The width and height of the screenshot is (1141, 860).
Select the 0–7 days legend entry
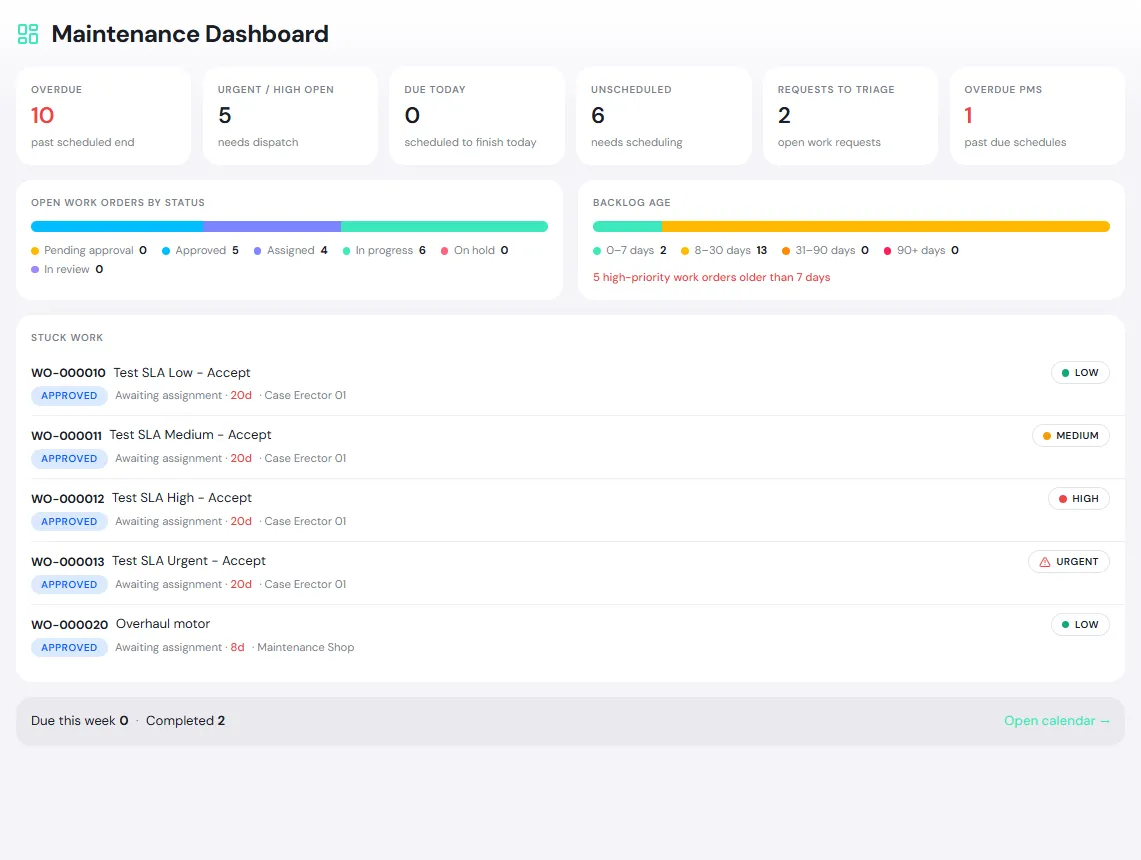click(x=629, y=250)
